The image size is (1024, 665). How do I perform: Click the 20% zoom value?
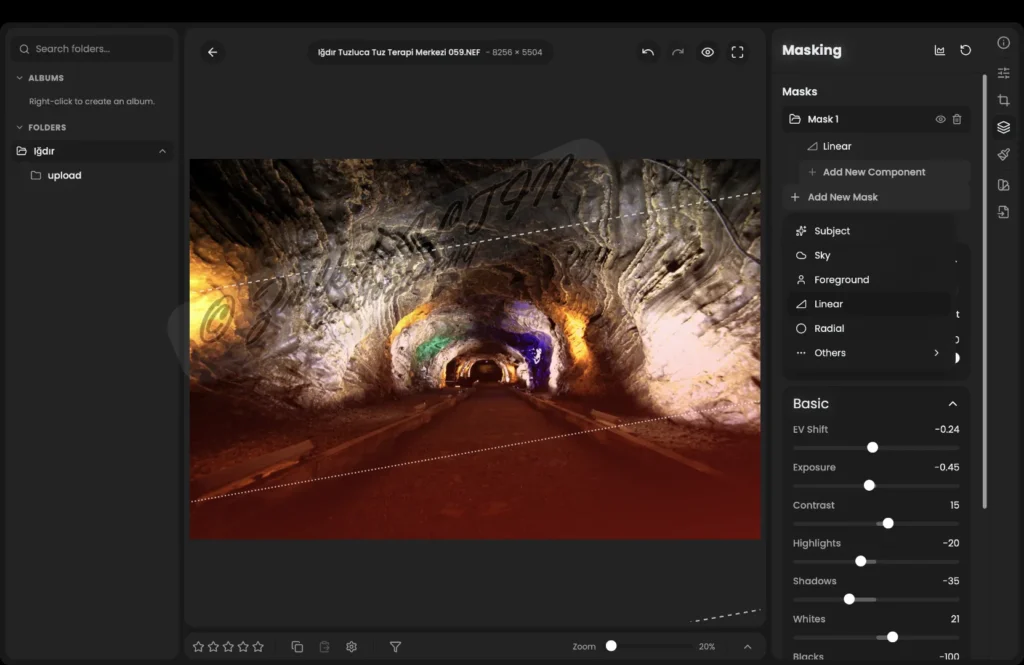(x=707, y=647)
